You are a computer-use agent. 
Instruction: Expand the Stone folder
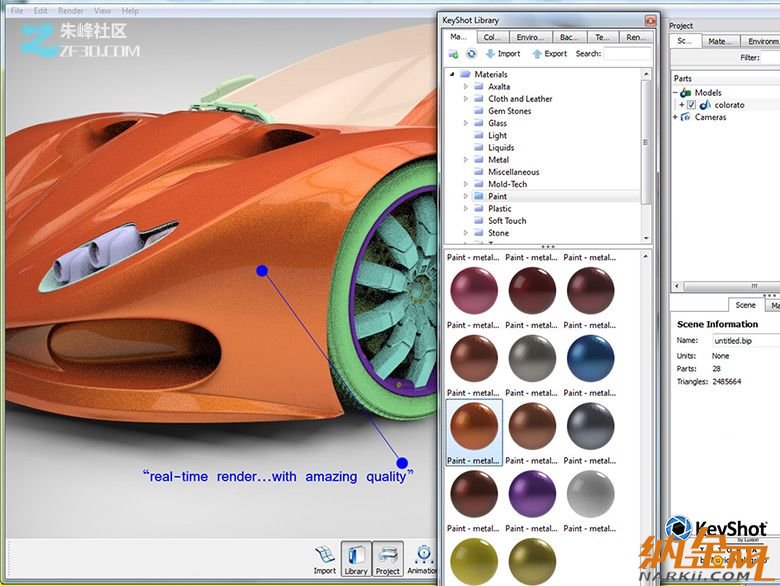(466, 233)
